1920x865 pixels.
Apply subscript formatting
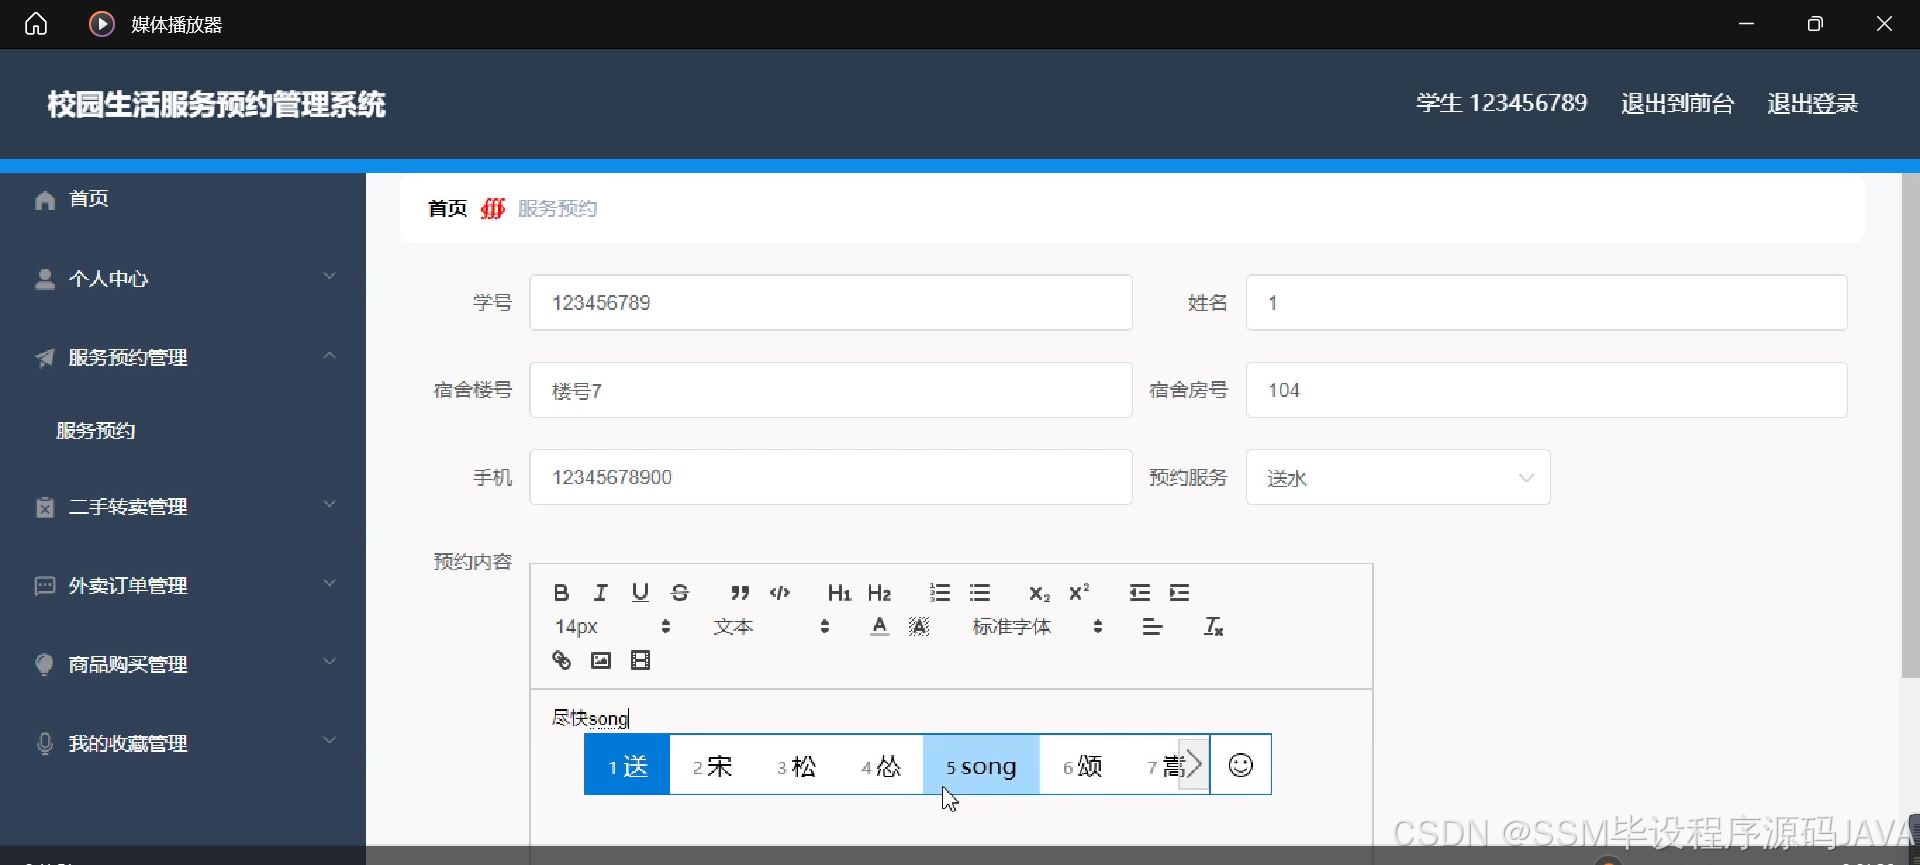(1039, 593)
